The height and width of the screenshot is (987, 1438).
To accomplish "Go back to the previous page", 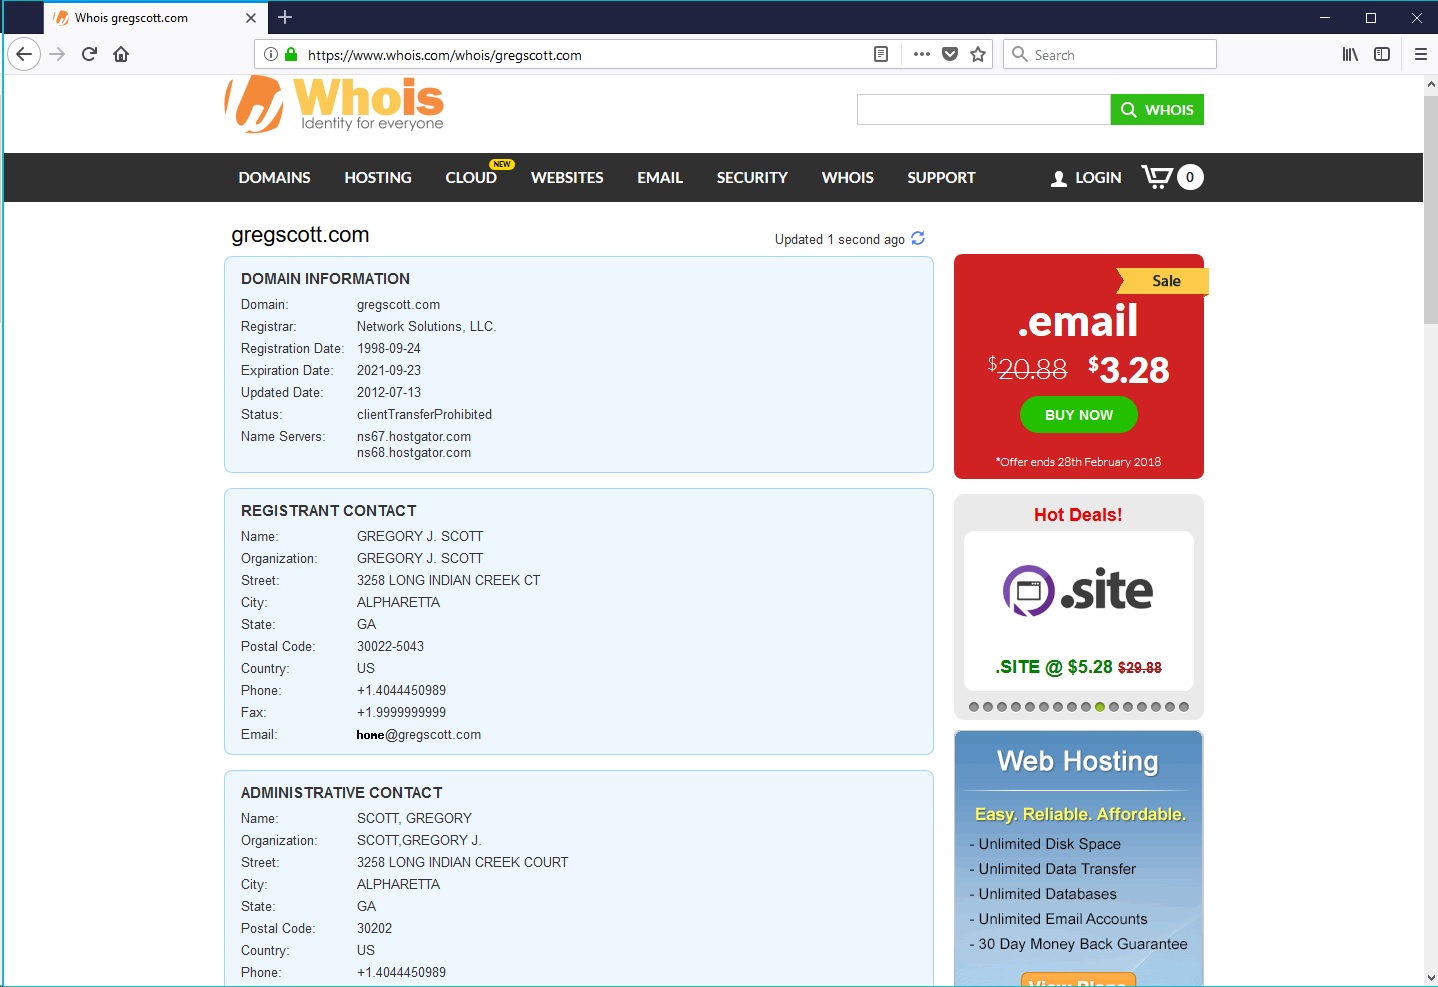I will [24, 54].
